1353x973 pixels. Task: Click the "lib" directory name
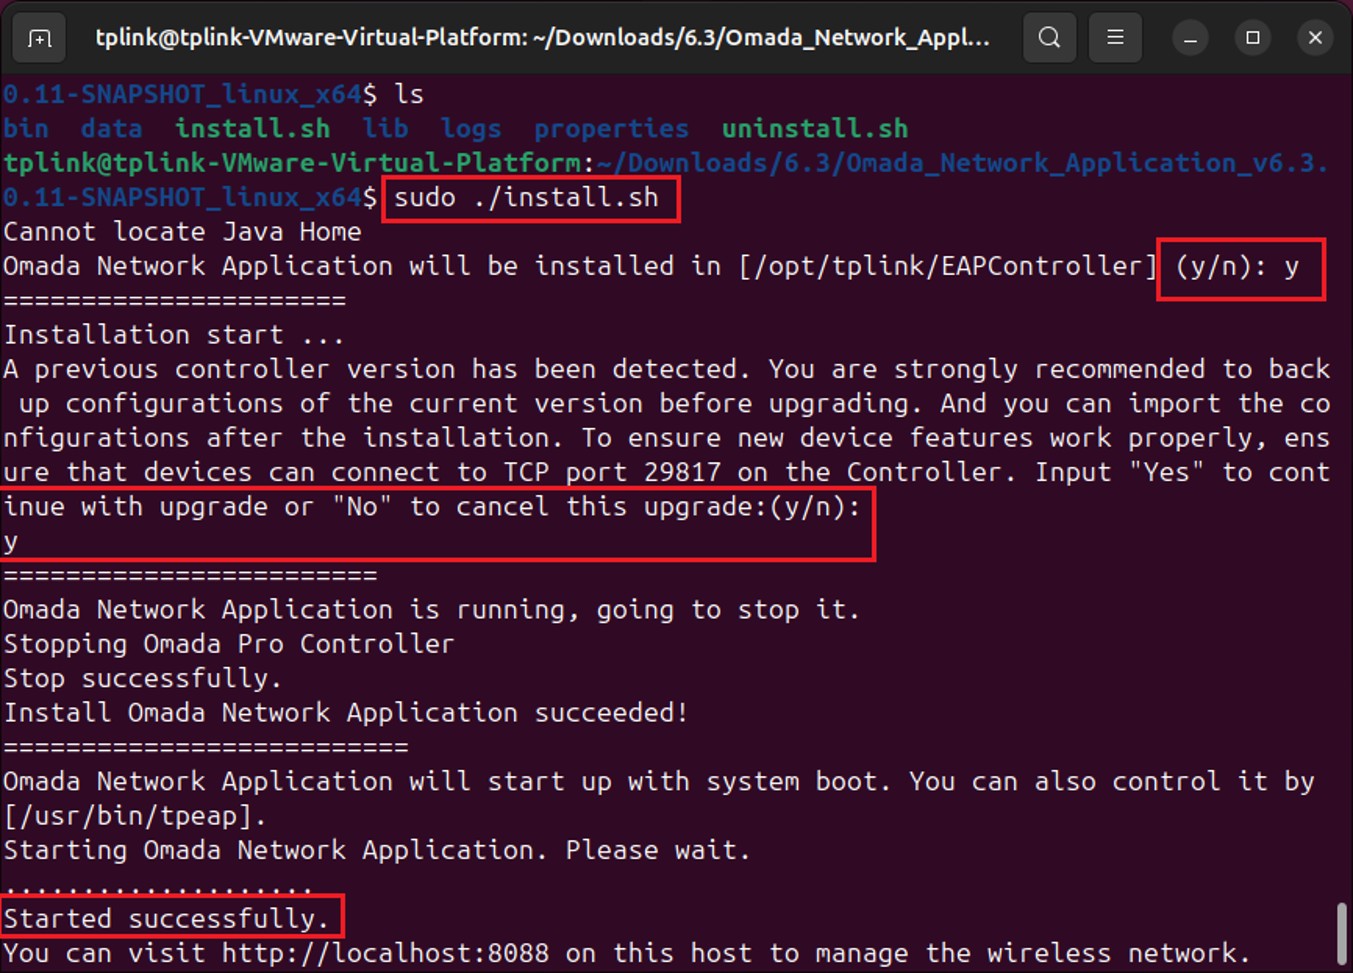coord(385,129)
